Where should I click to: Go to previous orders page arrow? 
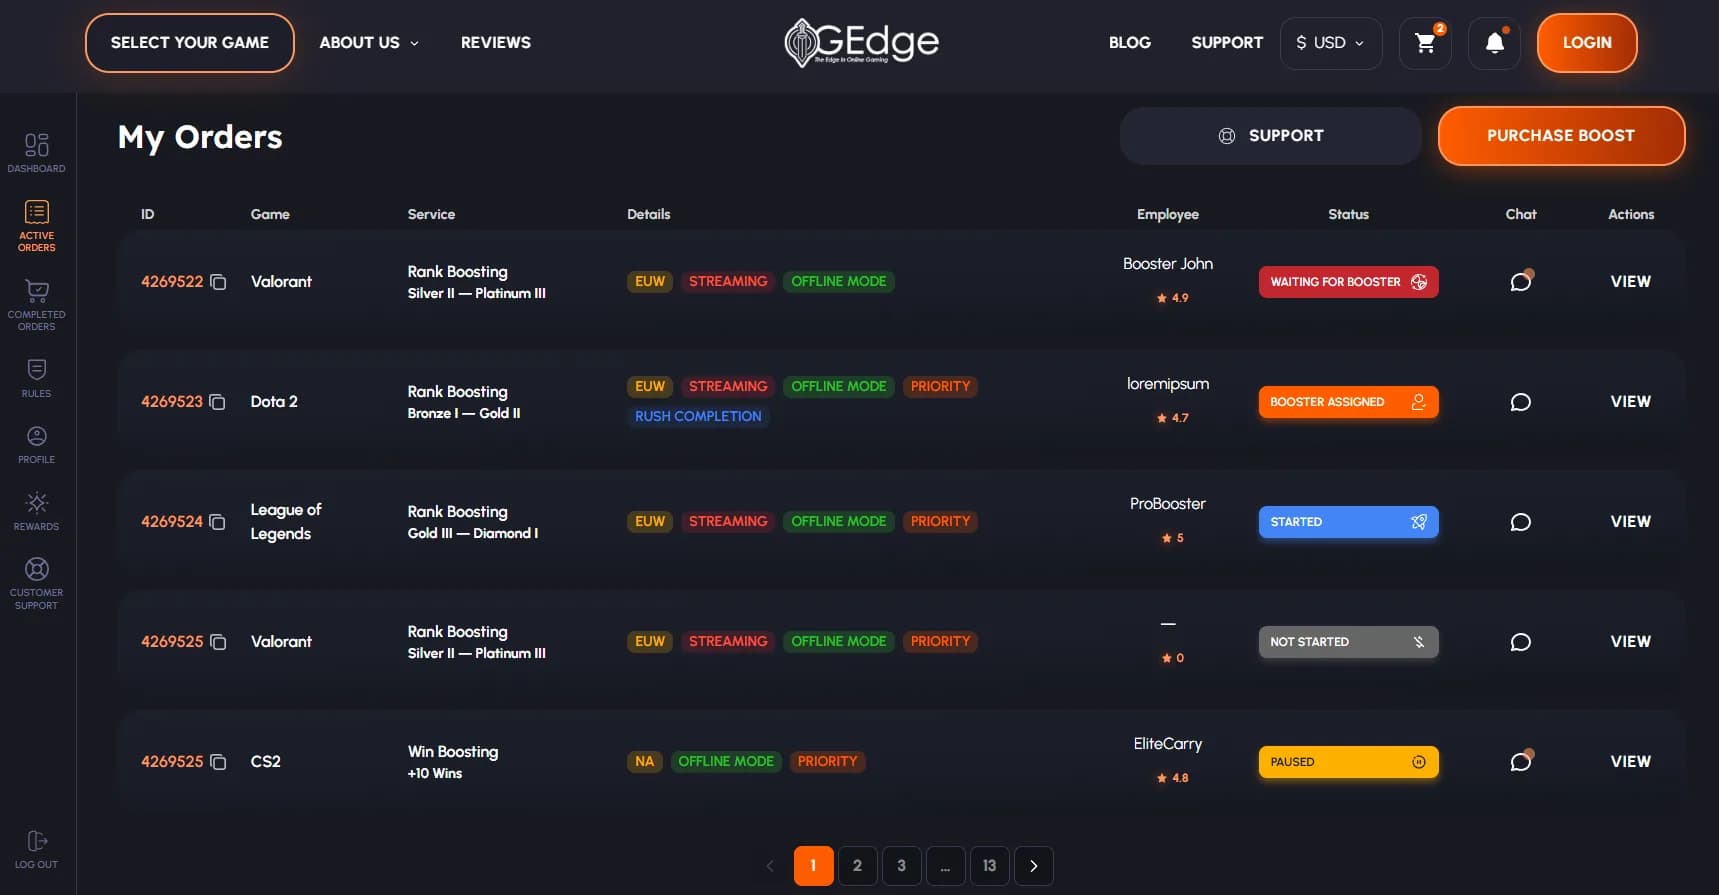770,866
